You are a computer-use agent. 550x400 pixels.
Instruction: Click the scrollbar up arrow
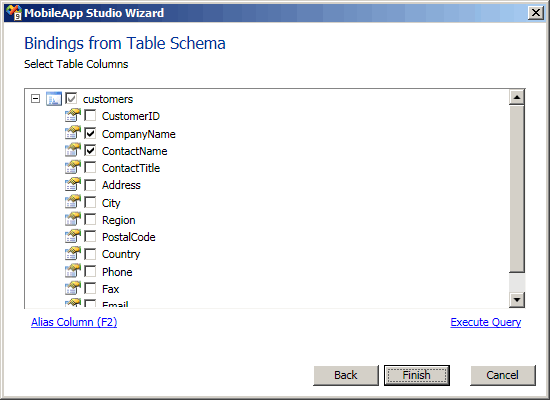coord(517,97)
